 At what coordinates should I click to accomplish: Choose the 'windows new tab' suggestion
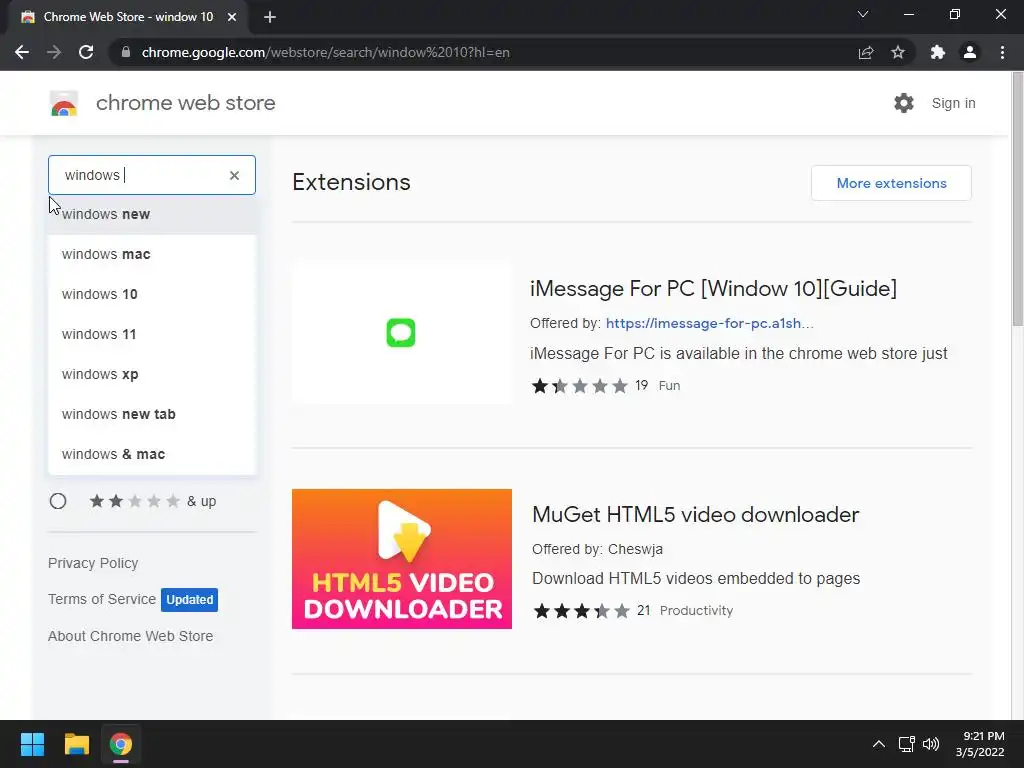pos(152,414)
